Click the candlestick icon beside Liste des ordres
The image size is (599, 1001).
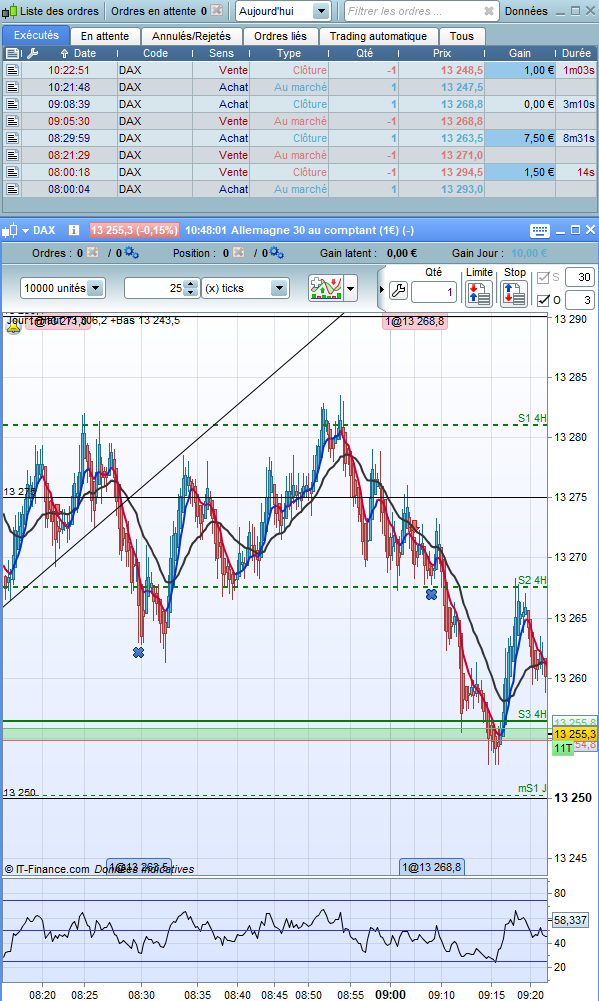[x=10, y=11]
